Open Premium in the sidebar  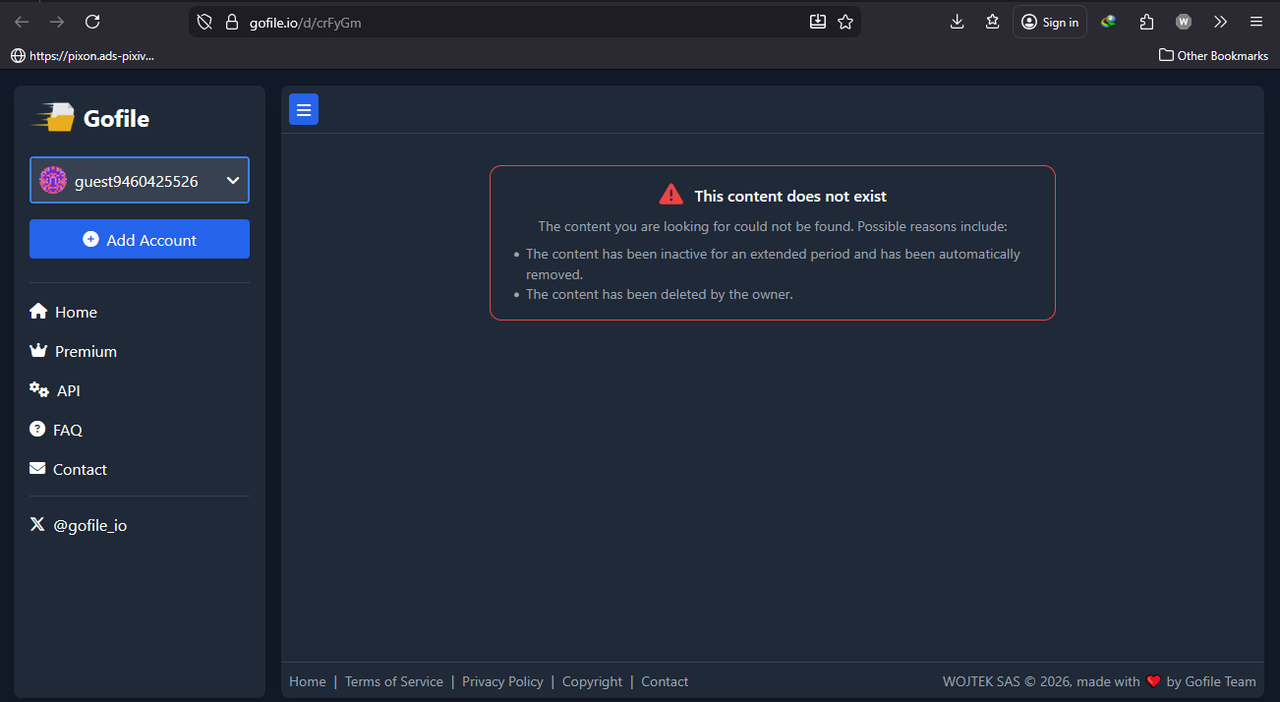(74, 351)
